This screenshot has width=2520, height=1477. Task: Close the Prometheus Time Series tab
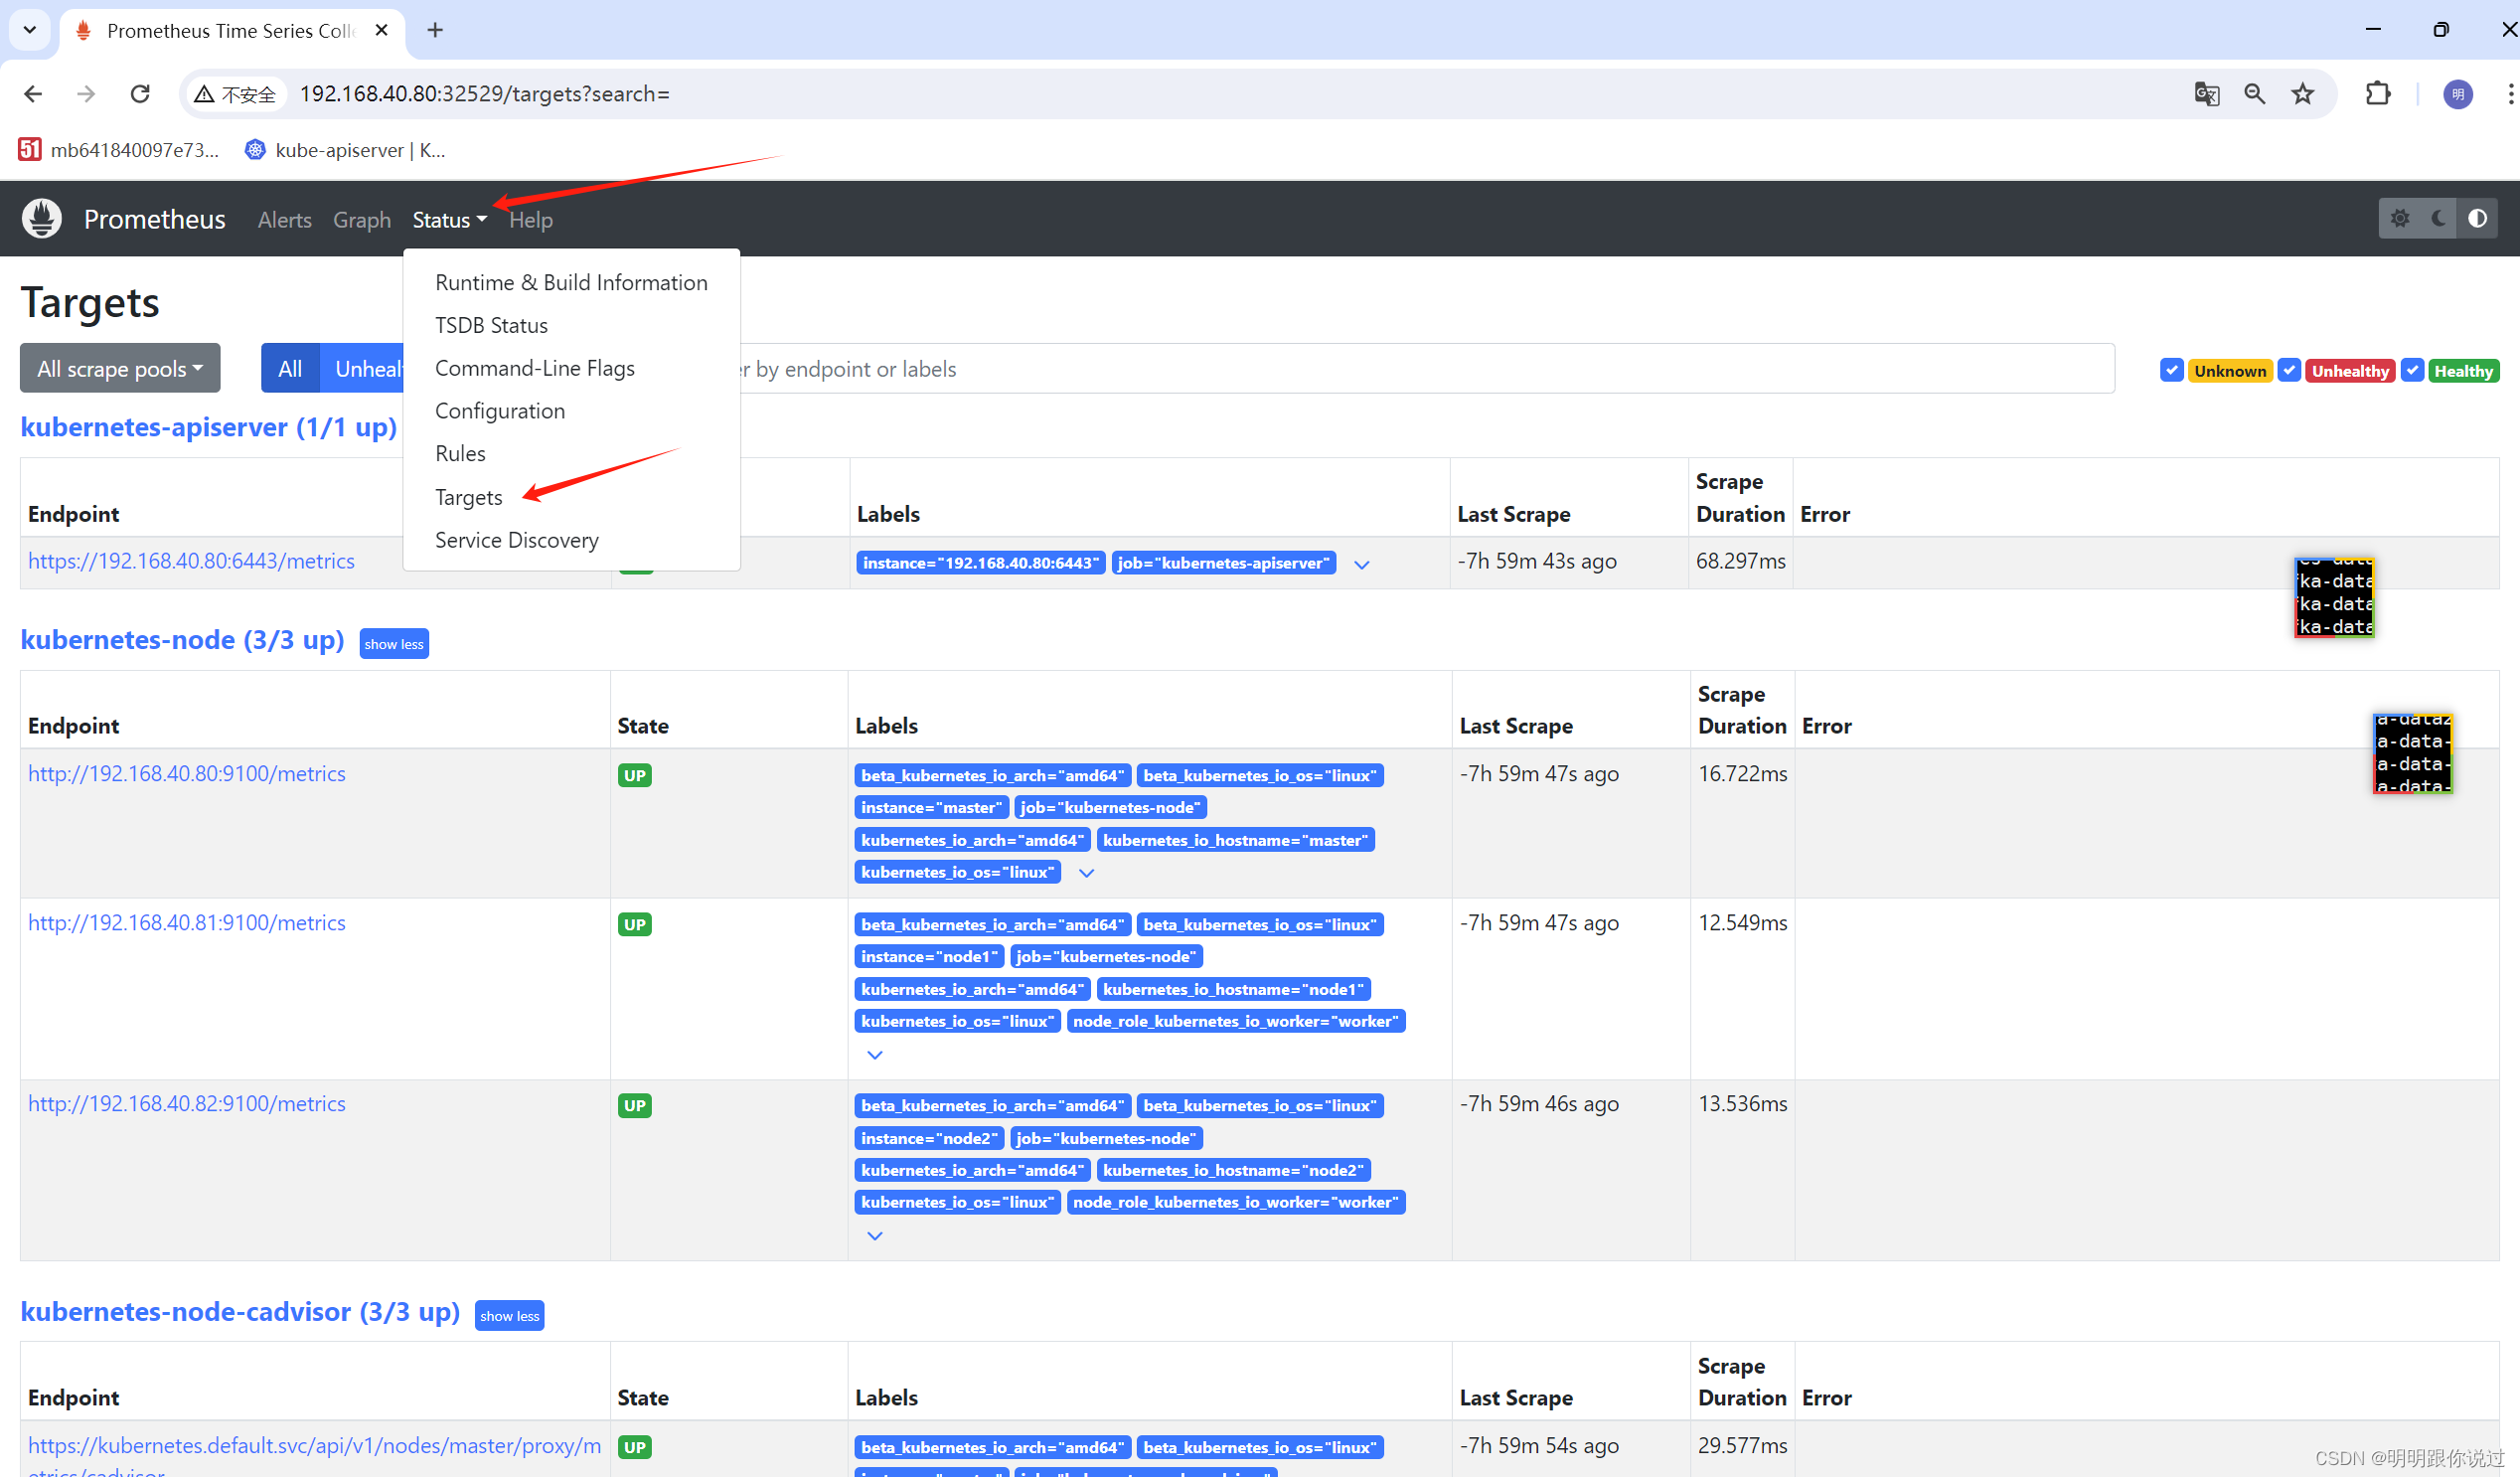coord(381,30)
